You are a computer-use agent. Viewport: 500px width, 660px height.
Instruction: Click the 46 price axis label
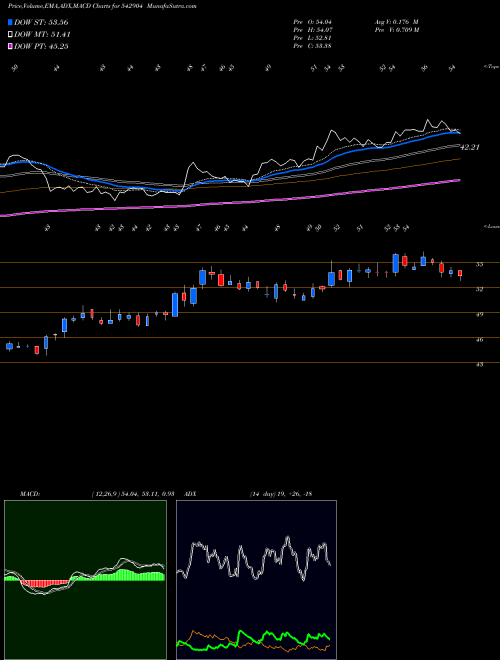coord(479,340)
